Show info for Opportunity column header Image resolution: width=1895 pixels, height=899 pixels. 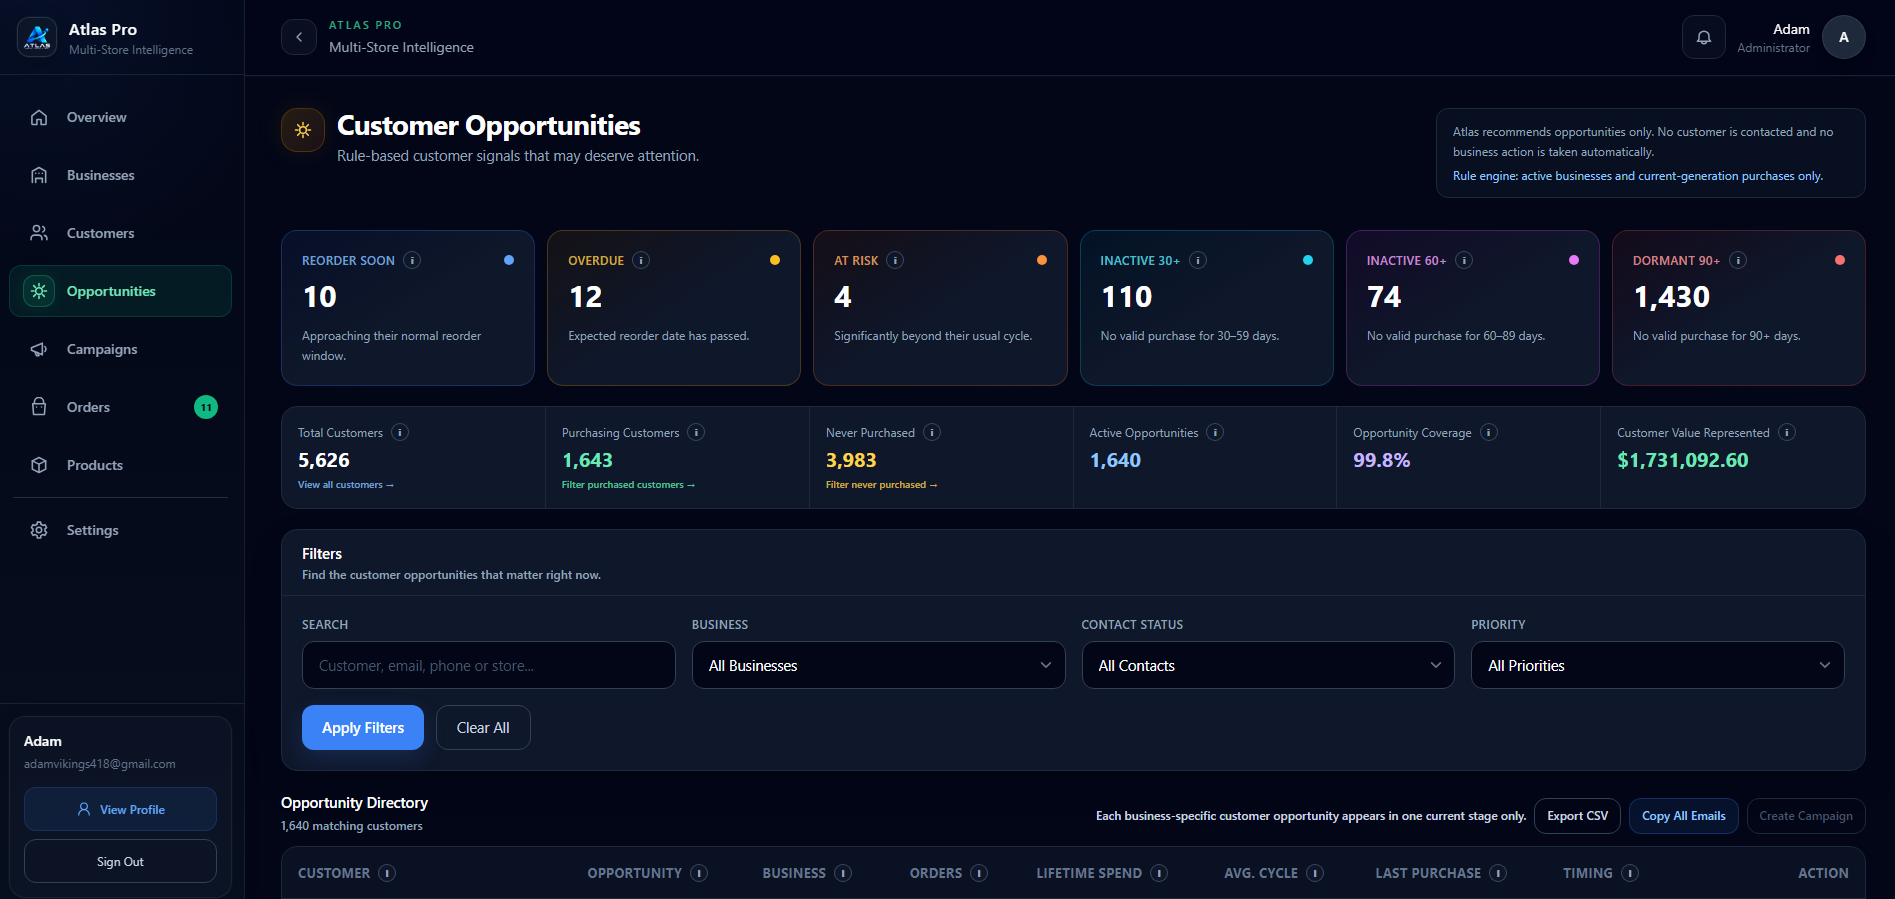click(699, 873)
